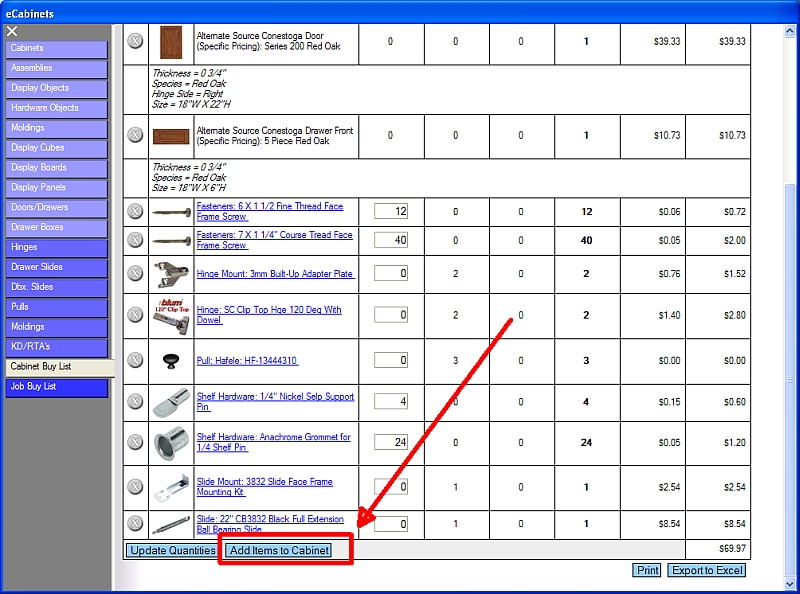
Task: Delete the Slide Mount 3832 row
Action: pos(136,487)
